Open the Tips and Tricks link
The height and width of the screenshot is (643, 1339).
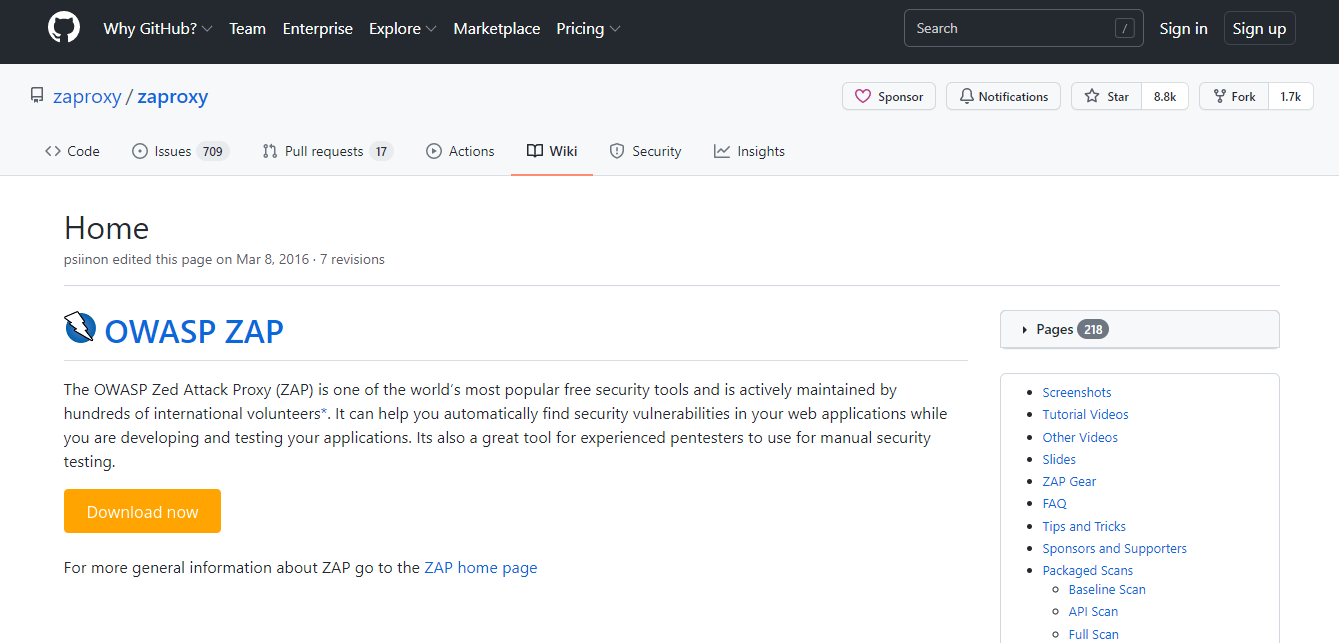1084,526
